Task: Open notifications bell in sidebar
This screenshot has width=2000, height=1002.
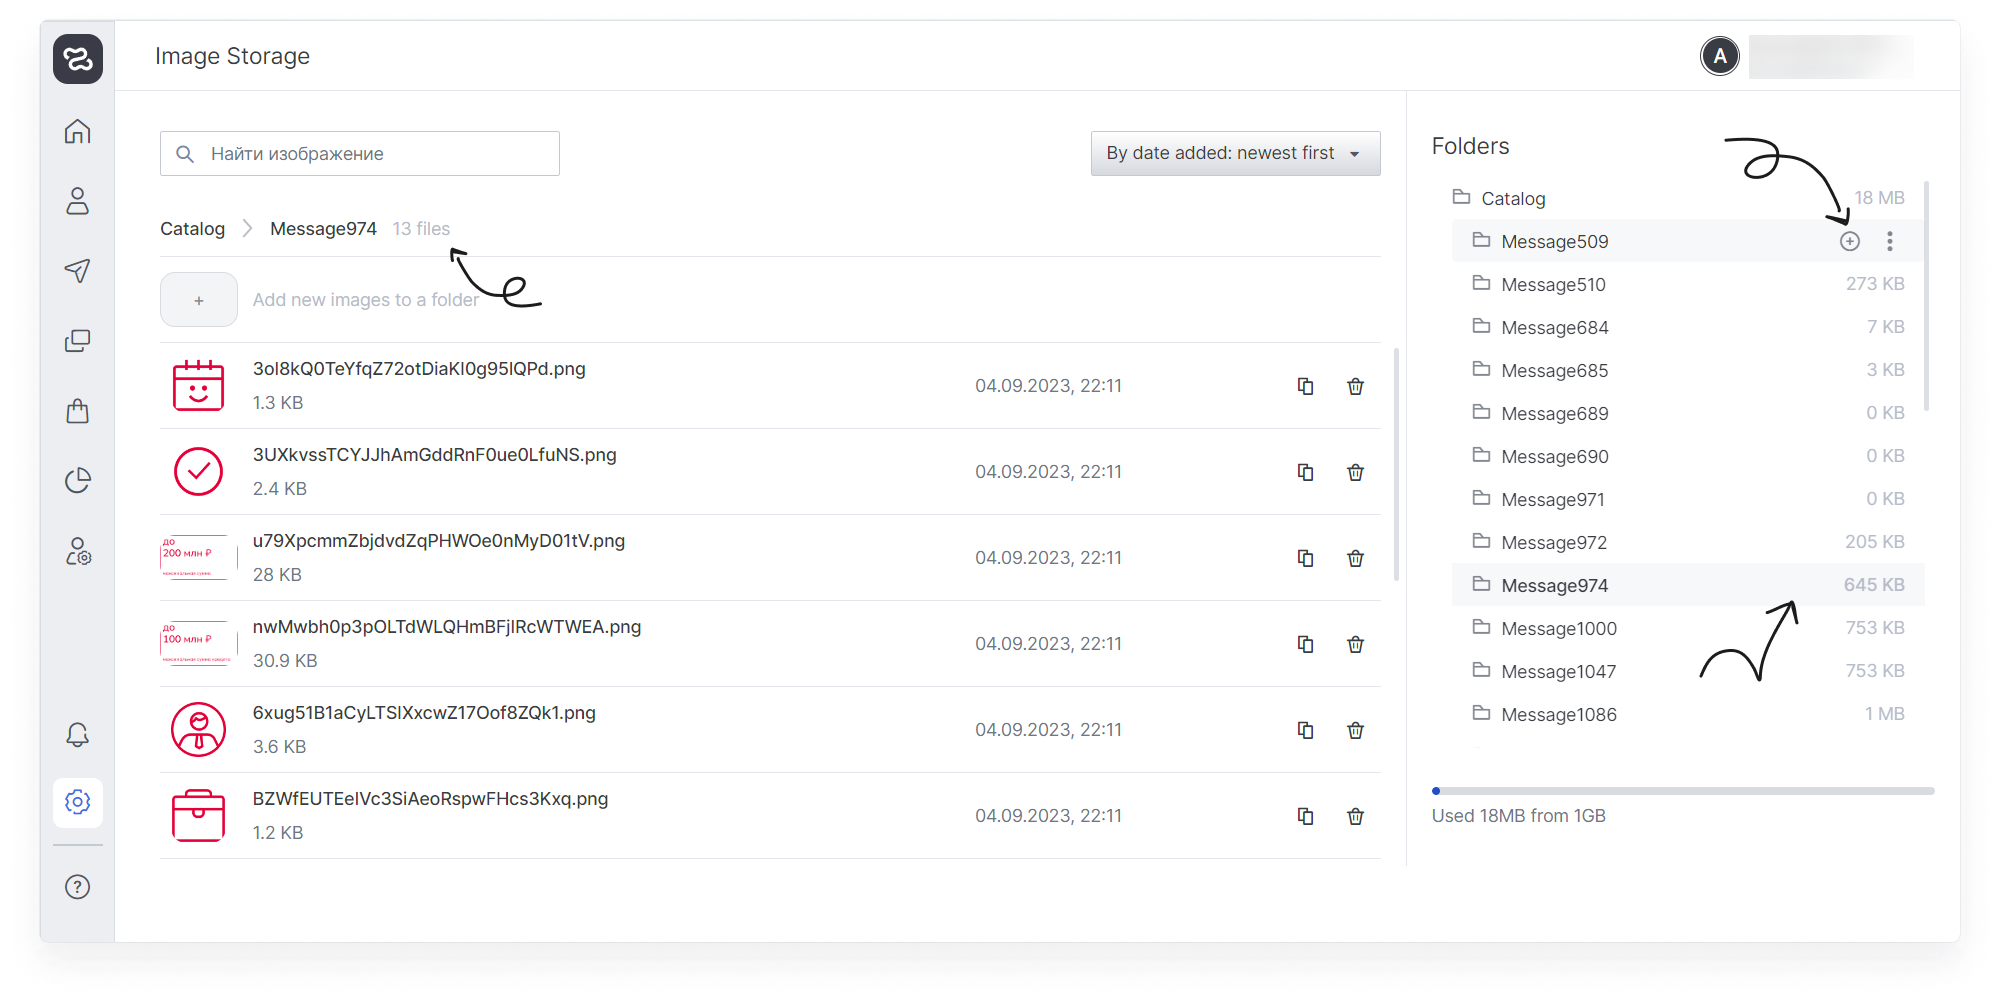Action: click(x=78, y=735)
